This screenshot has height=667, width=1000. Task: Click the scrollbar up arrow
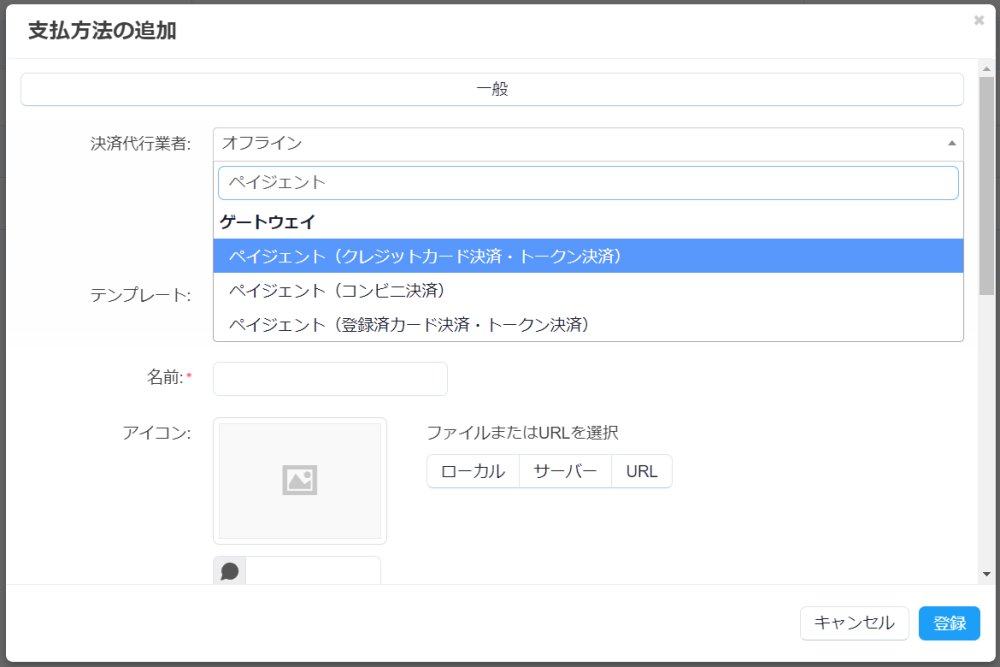point(987,67)
